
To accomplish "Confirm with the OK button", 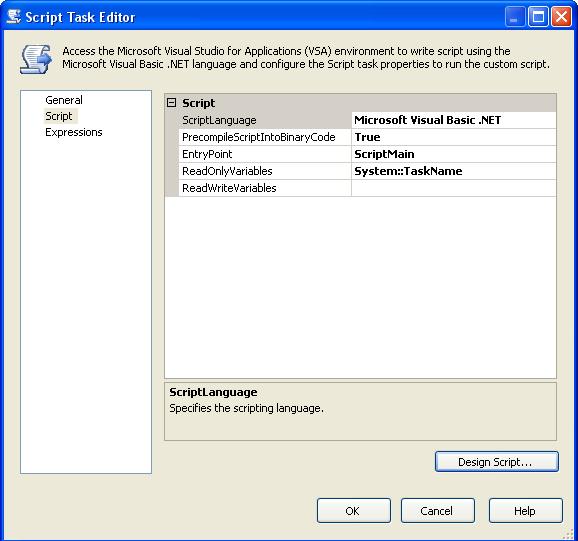I will point(354,510).
